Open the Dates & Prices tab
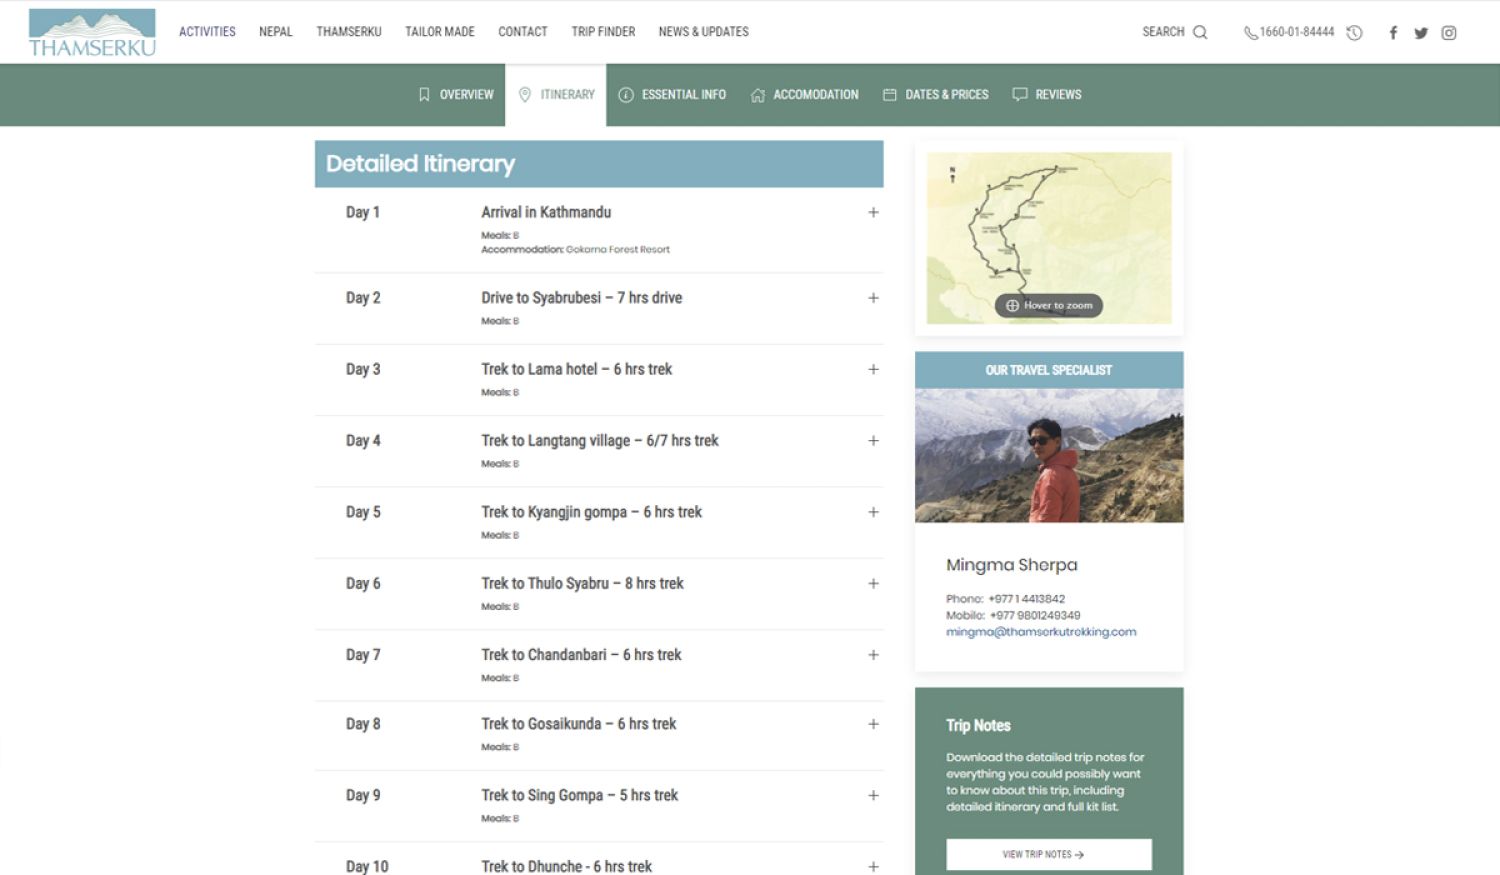 tap(936, 95)
